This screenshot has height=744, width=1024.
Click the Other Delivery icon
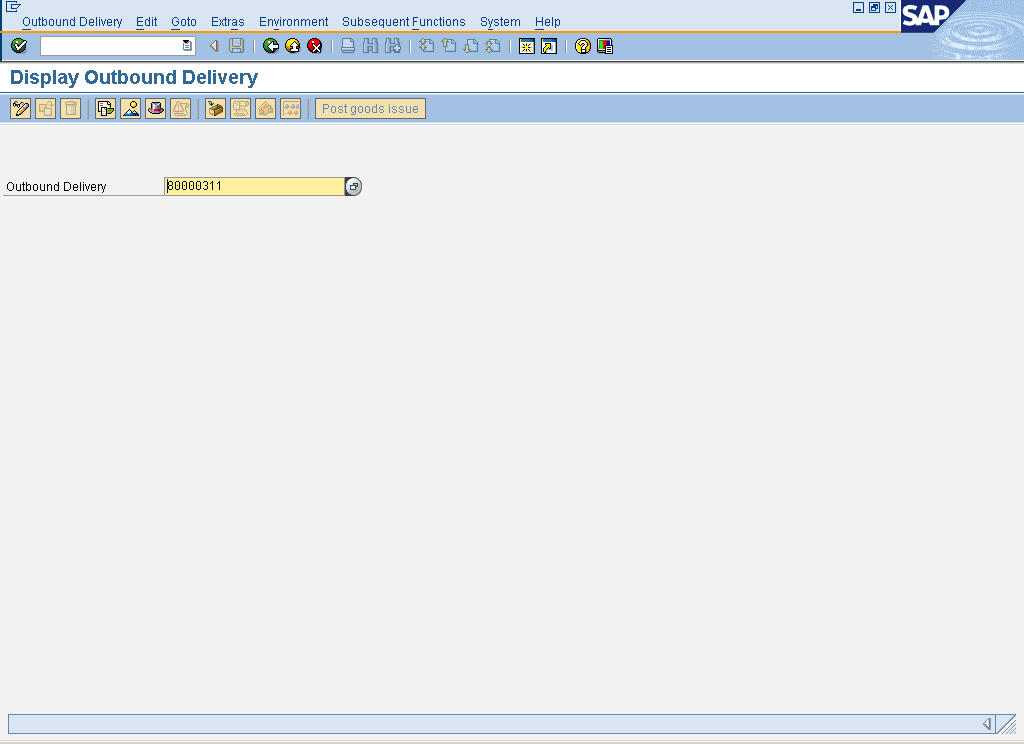coord(45,108)
